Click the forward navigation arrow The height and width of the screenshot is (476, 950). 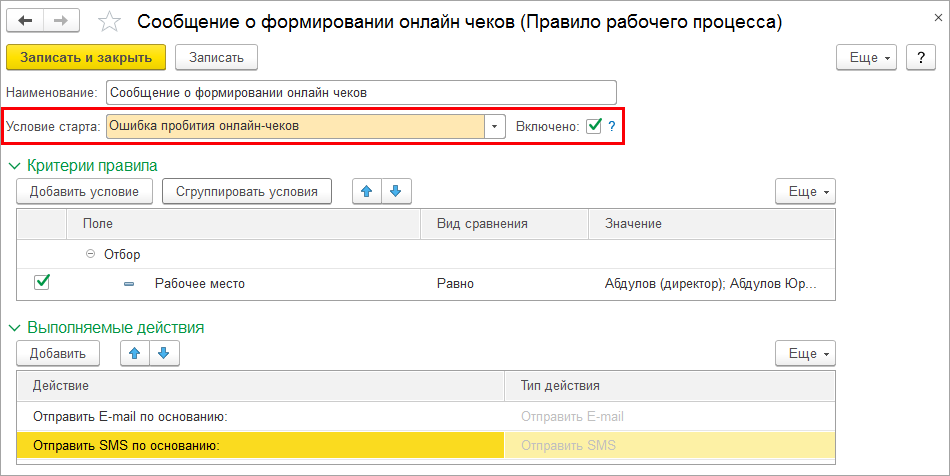(61, 21)
